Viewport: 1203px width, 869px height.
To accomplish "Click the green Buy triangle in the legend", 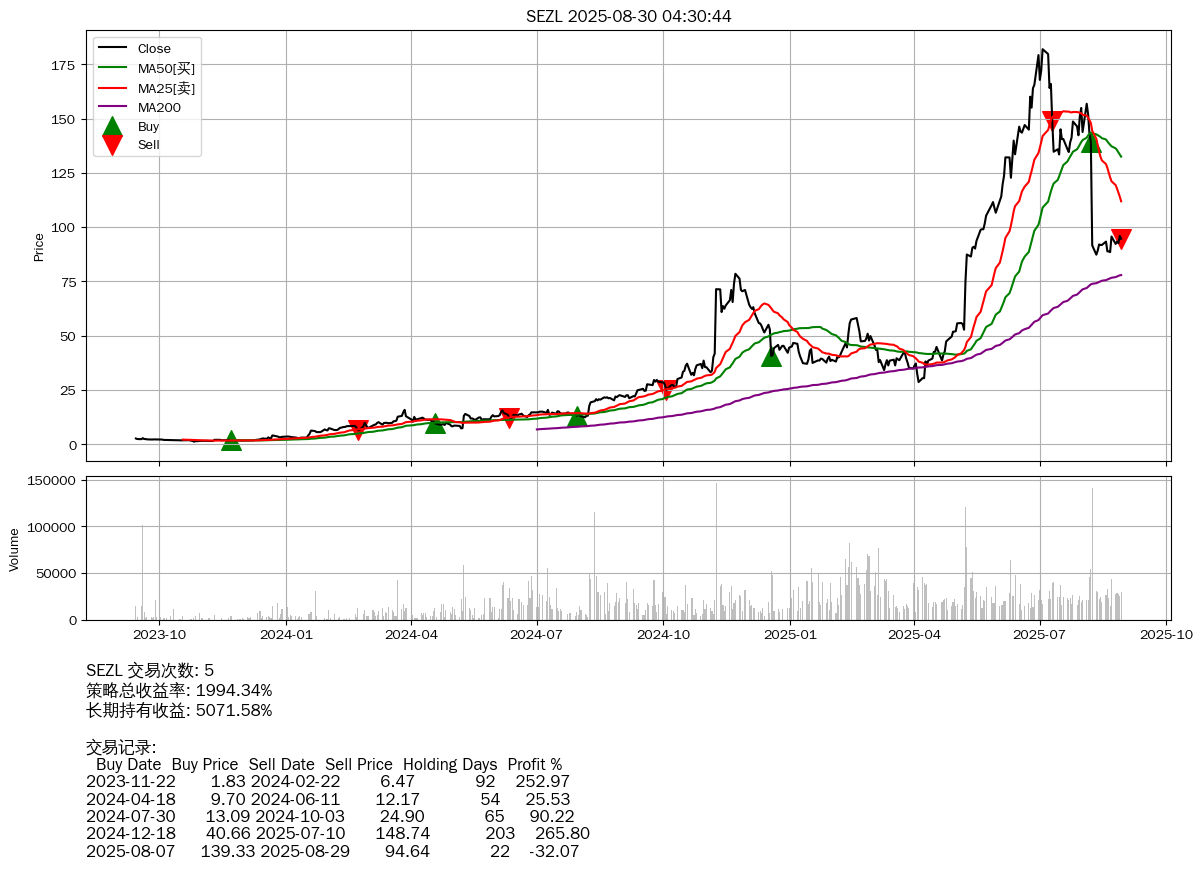I will [x=112, y=127].
